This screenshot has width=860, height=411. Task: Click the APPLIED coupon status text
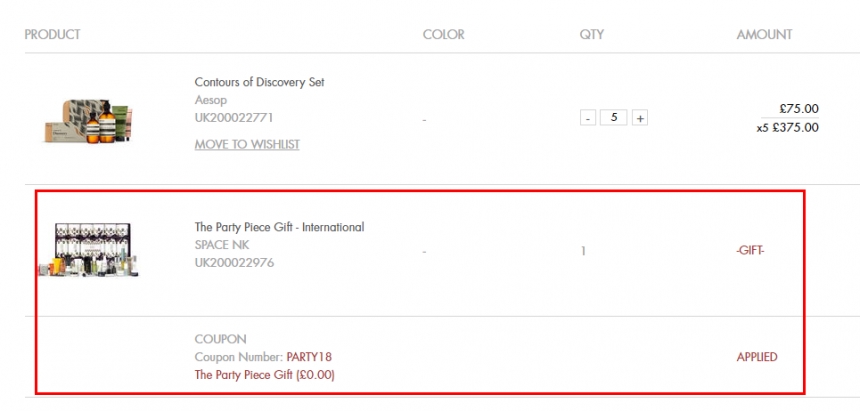coord(756,357)
